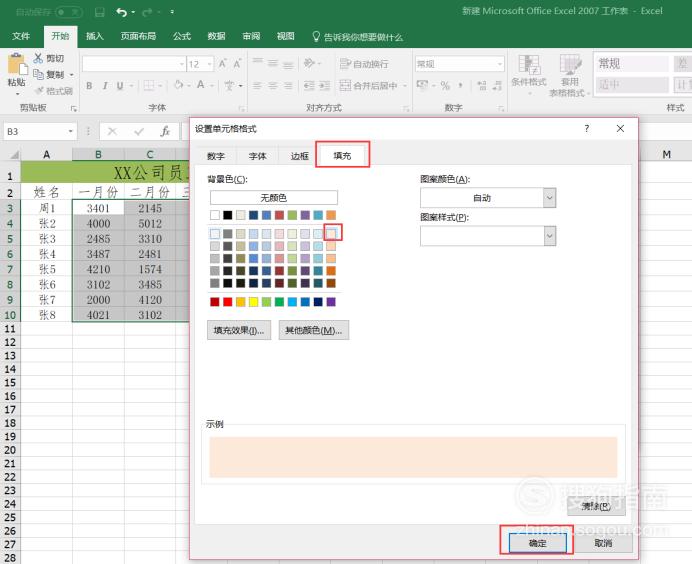
Task: Click the row 11 header
Action: [x=10, y=329]
